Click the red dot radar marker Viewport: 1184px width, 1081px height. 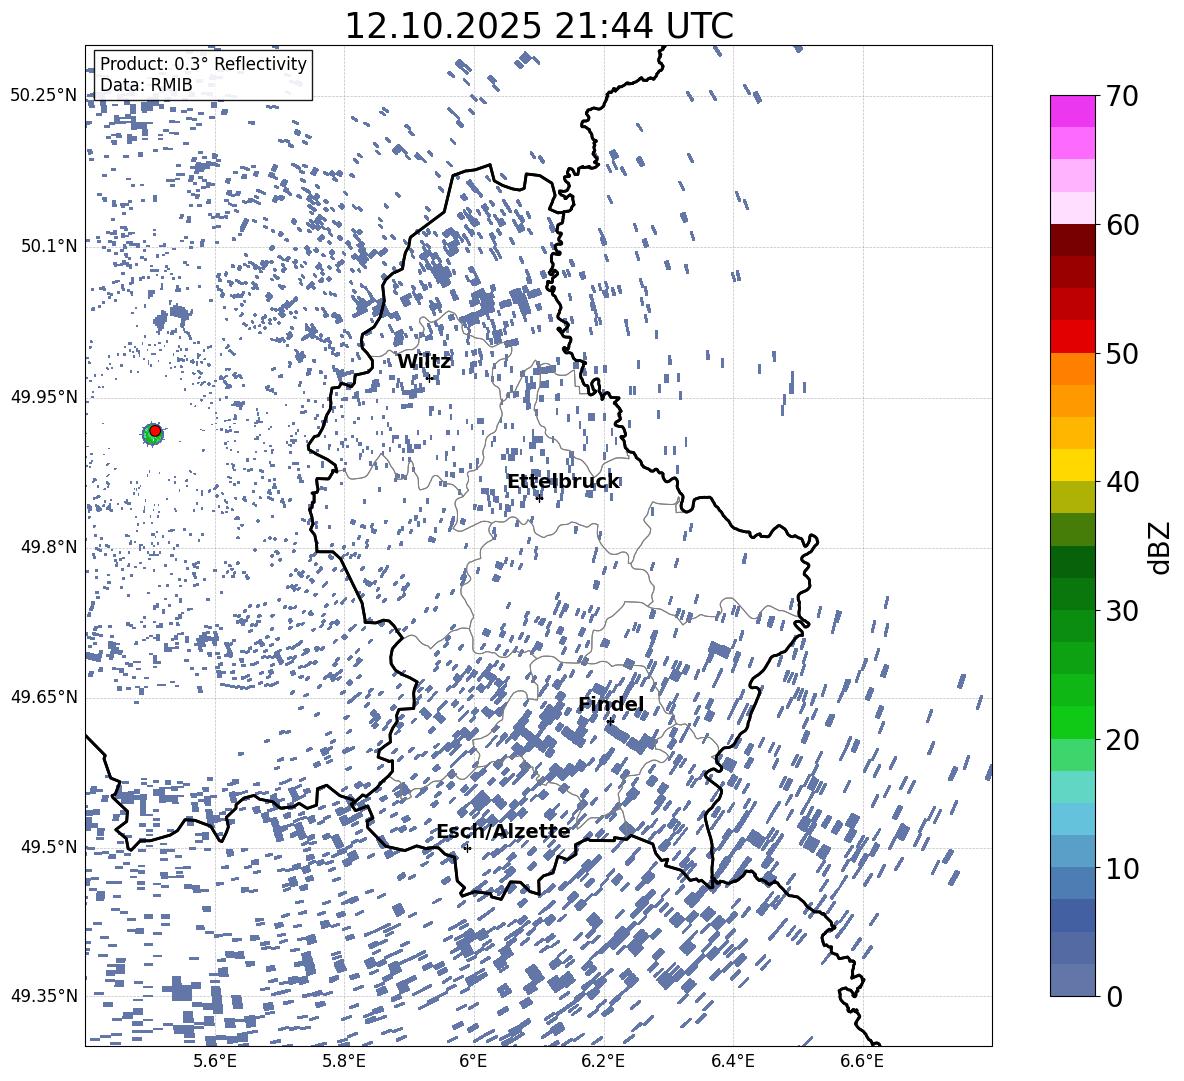point(155,430)
